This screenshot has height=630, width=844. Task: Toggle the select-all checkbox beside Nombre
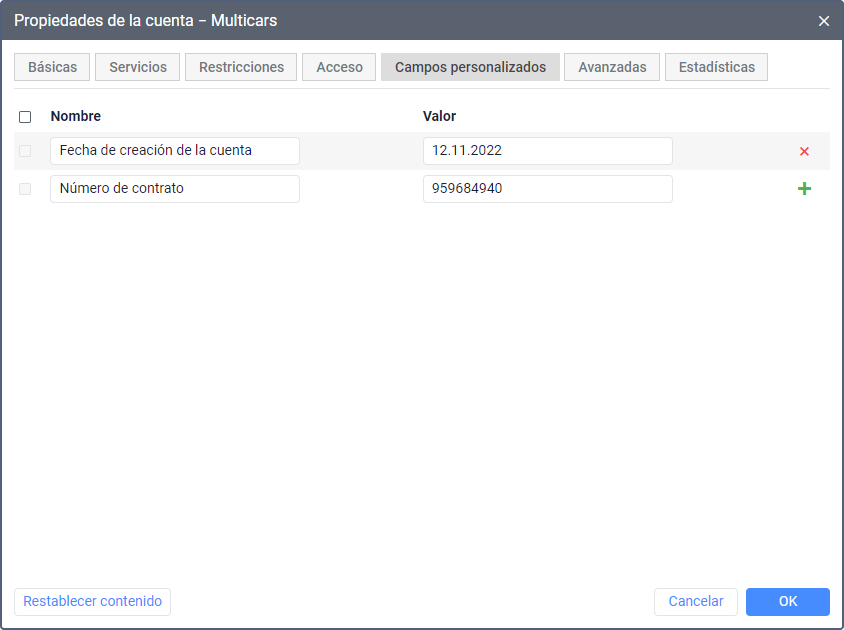tap(25, 117)
